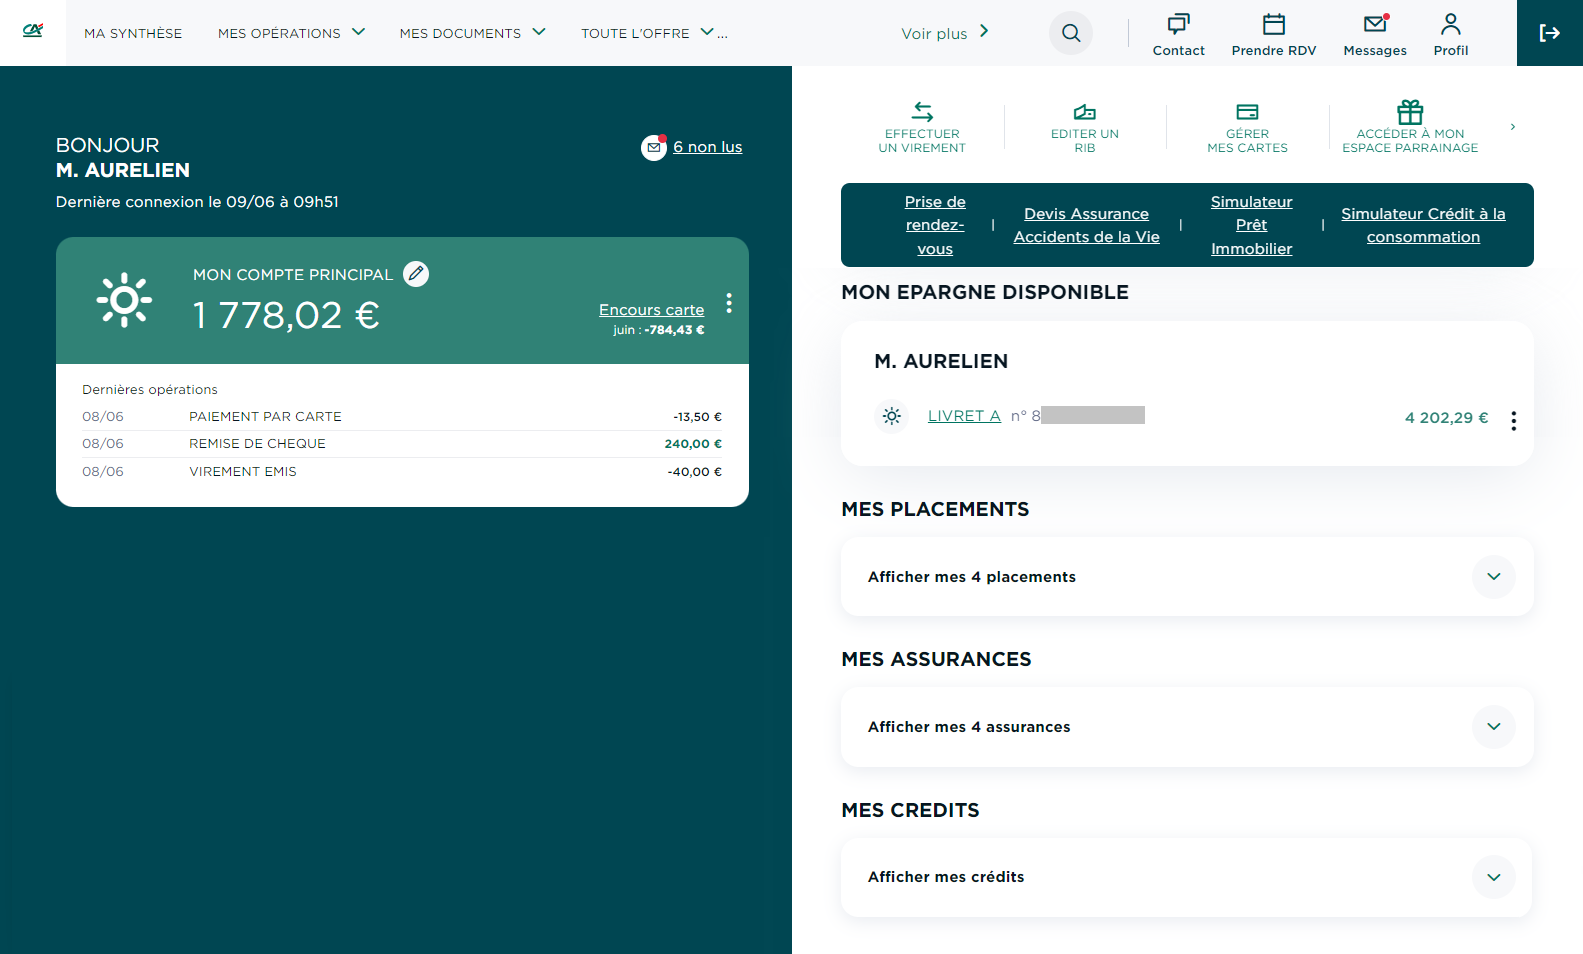Click the parrainage gift icon
This screenshot has width=1583, height=954.
(1410, 112)
